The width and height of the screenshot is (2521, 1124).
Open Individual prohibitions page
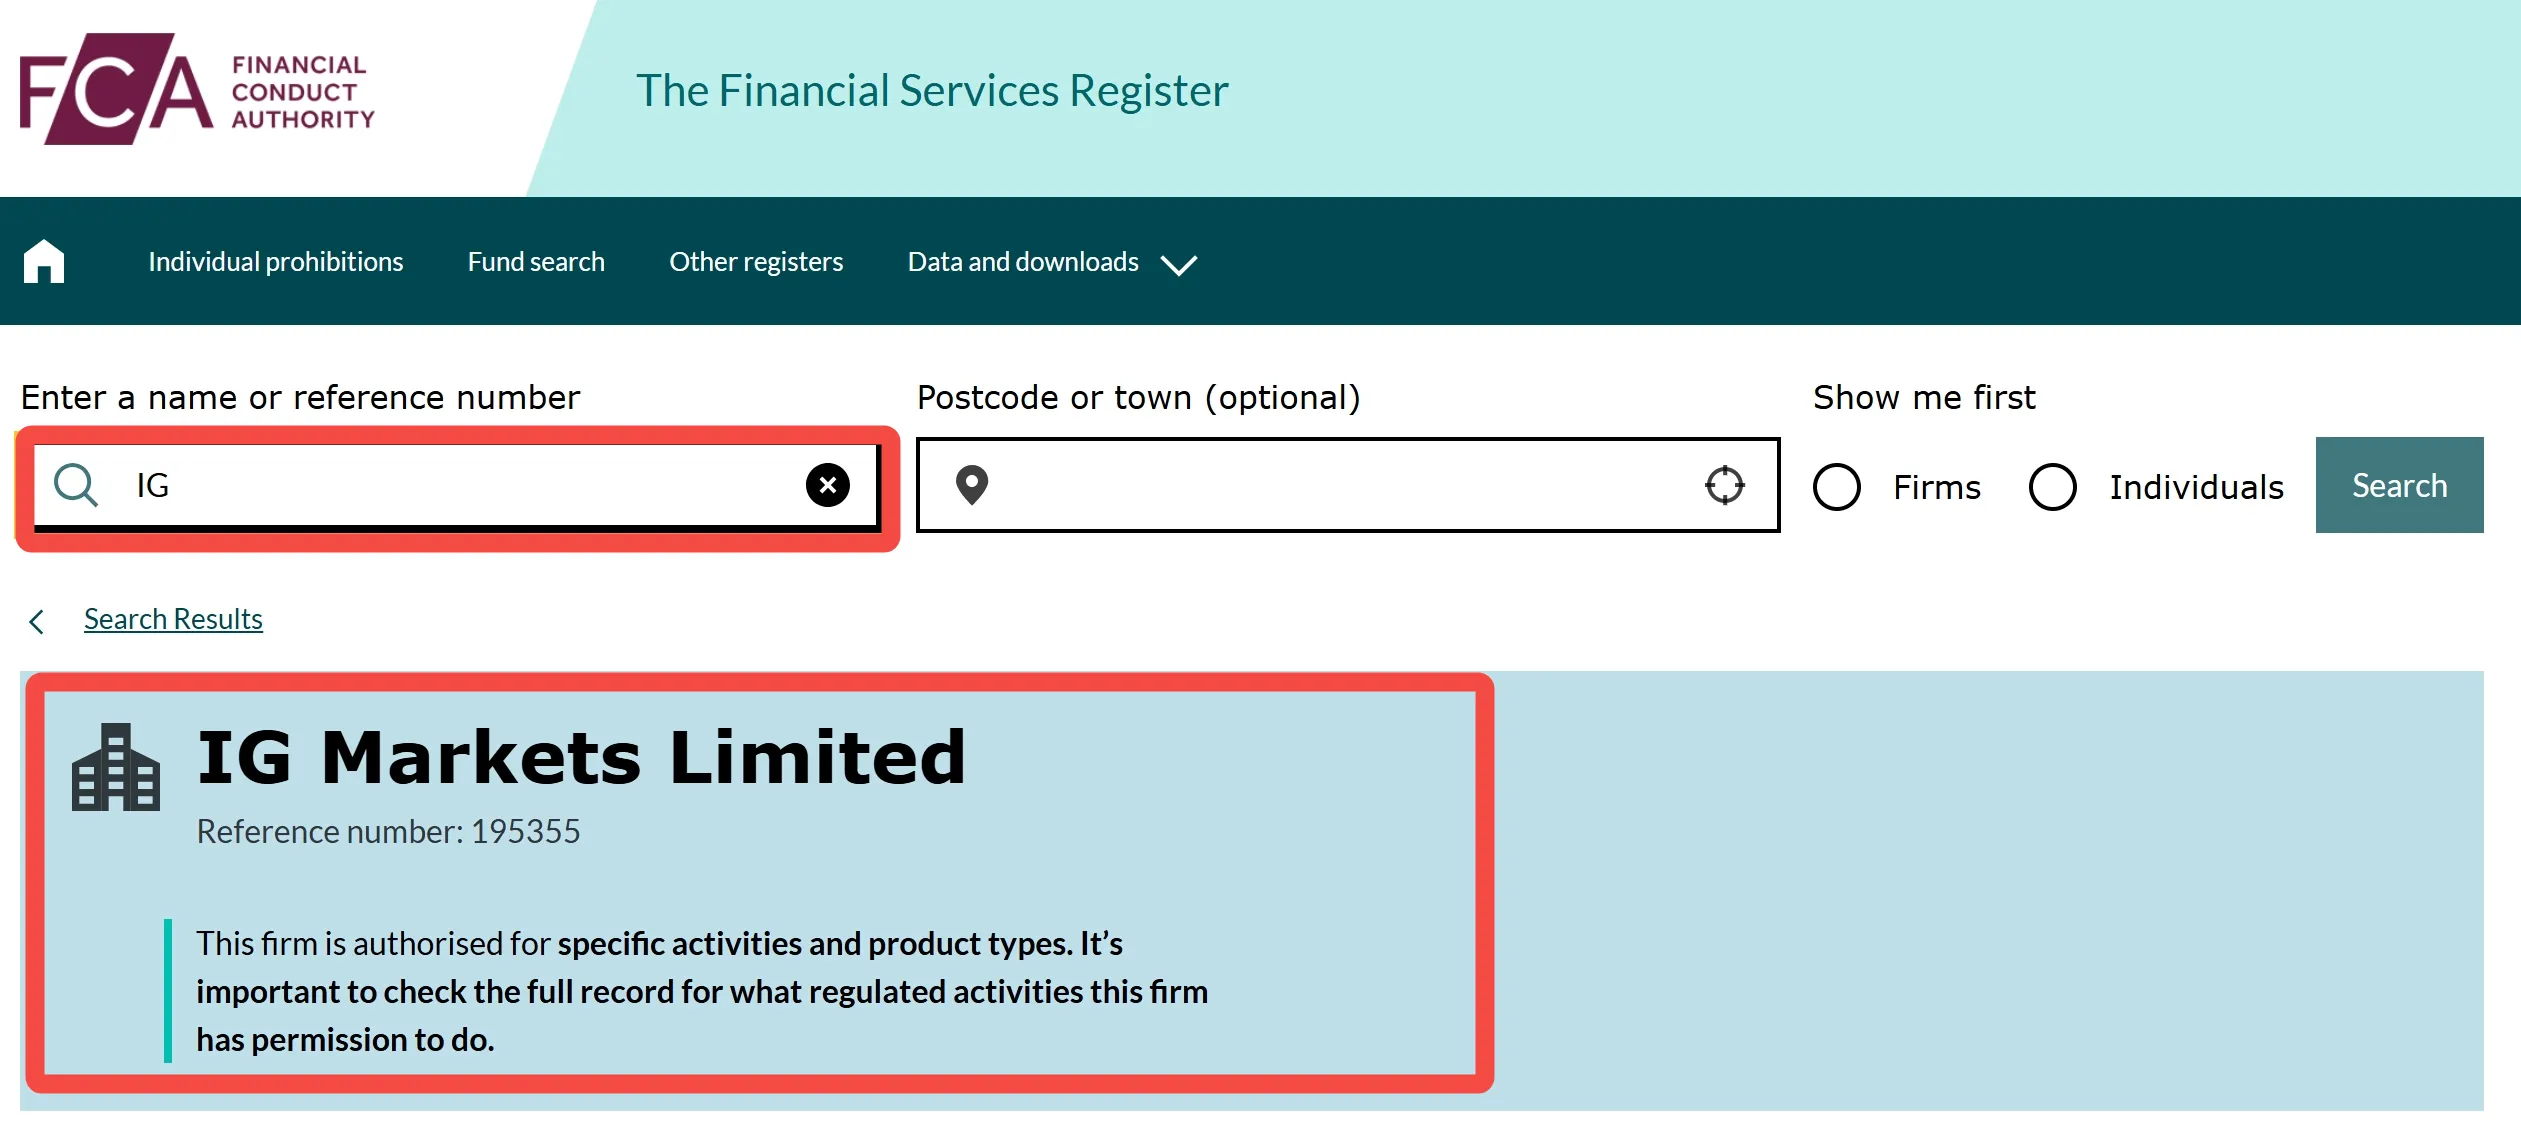tap(276, 262)
